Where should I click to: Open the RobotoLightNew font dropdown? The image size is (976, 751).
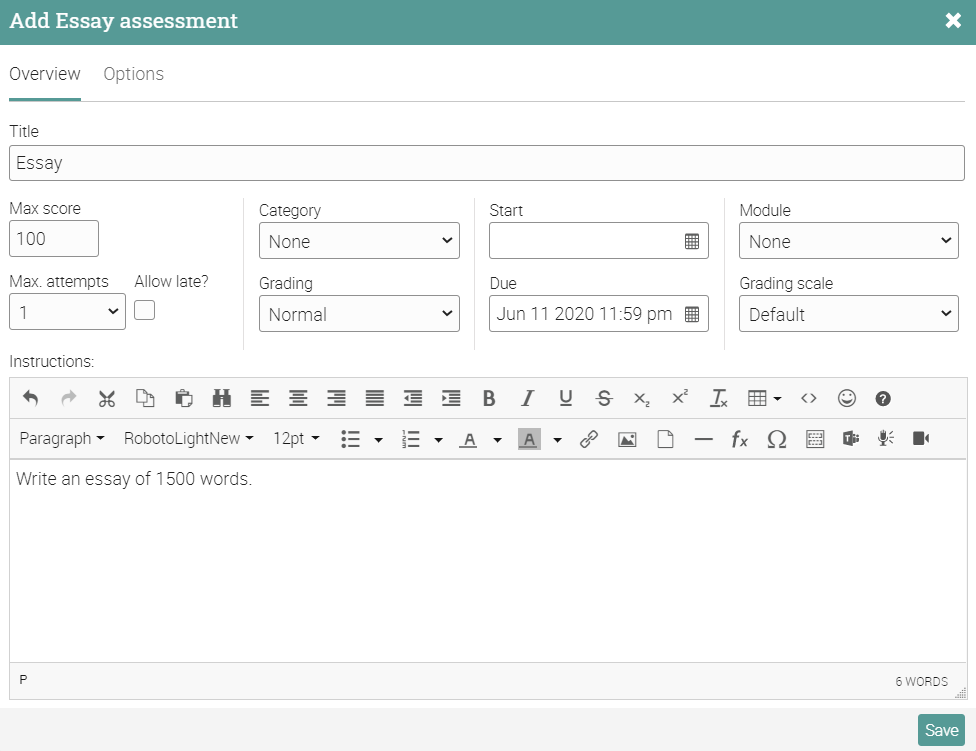click(189, 439)
